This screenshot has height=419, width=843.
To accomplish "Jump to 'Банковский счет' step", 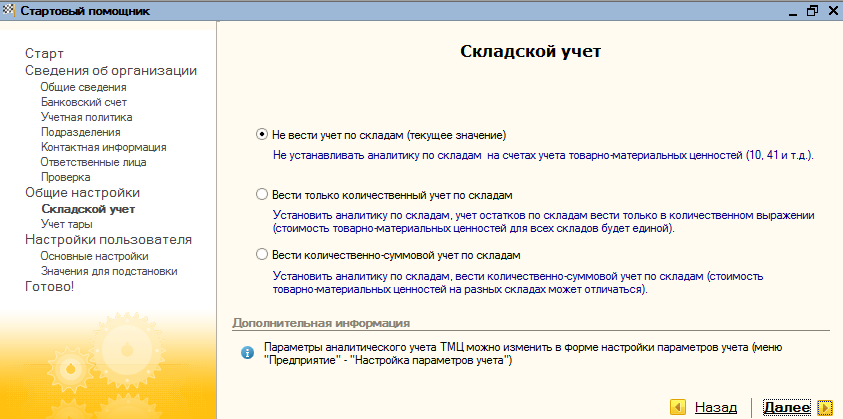I will 84,102.
